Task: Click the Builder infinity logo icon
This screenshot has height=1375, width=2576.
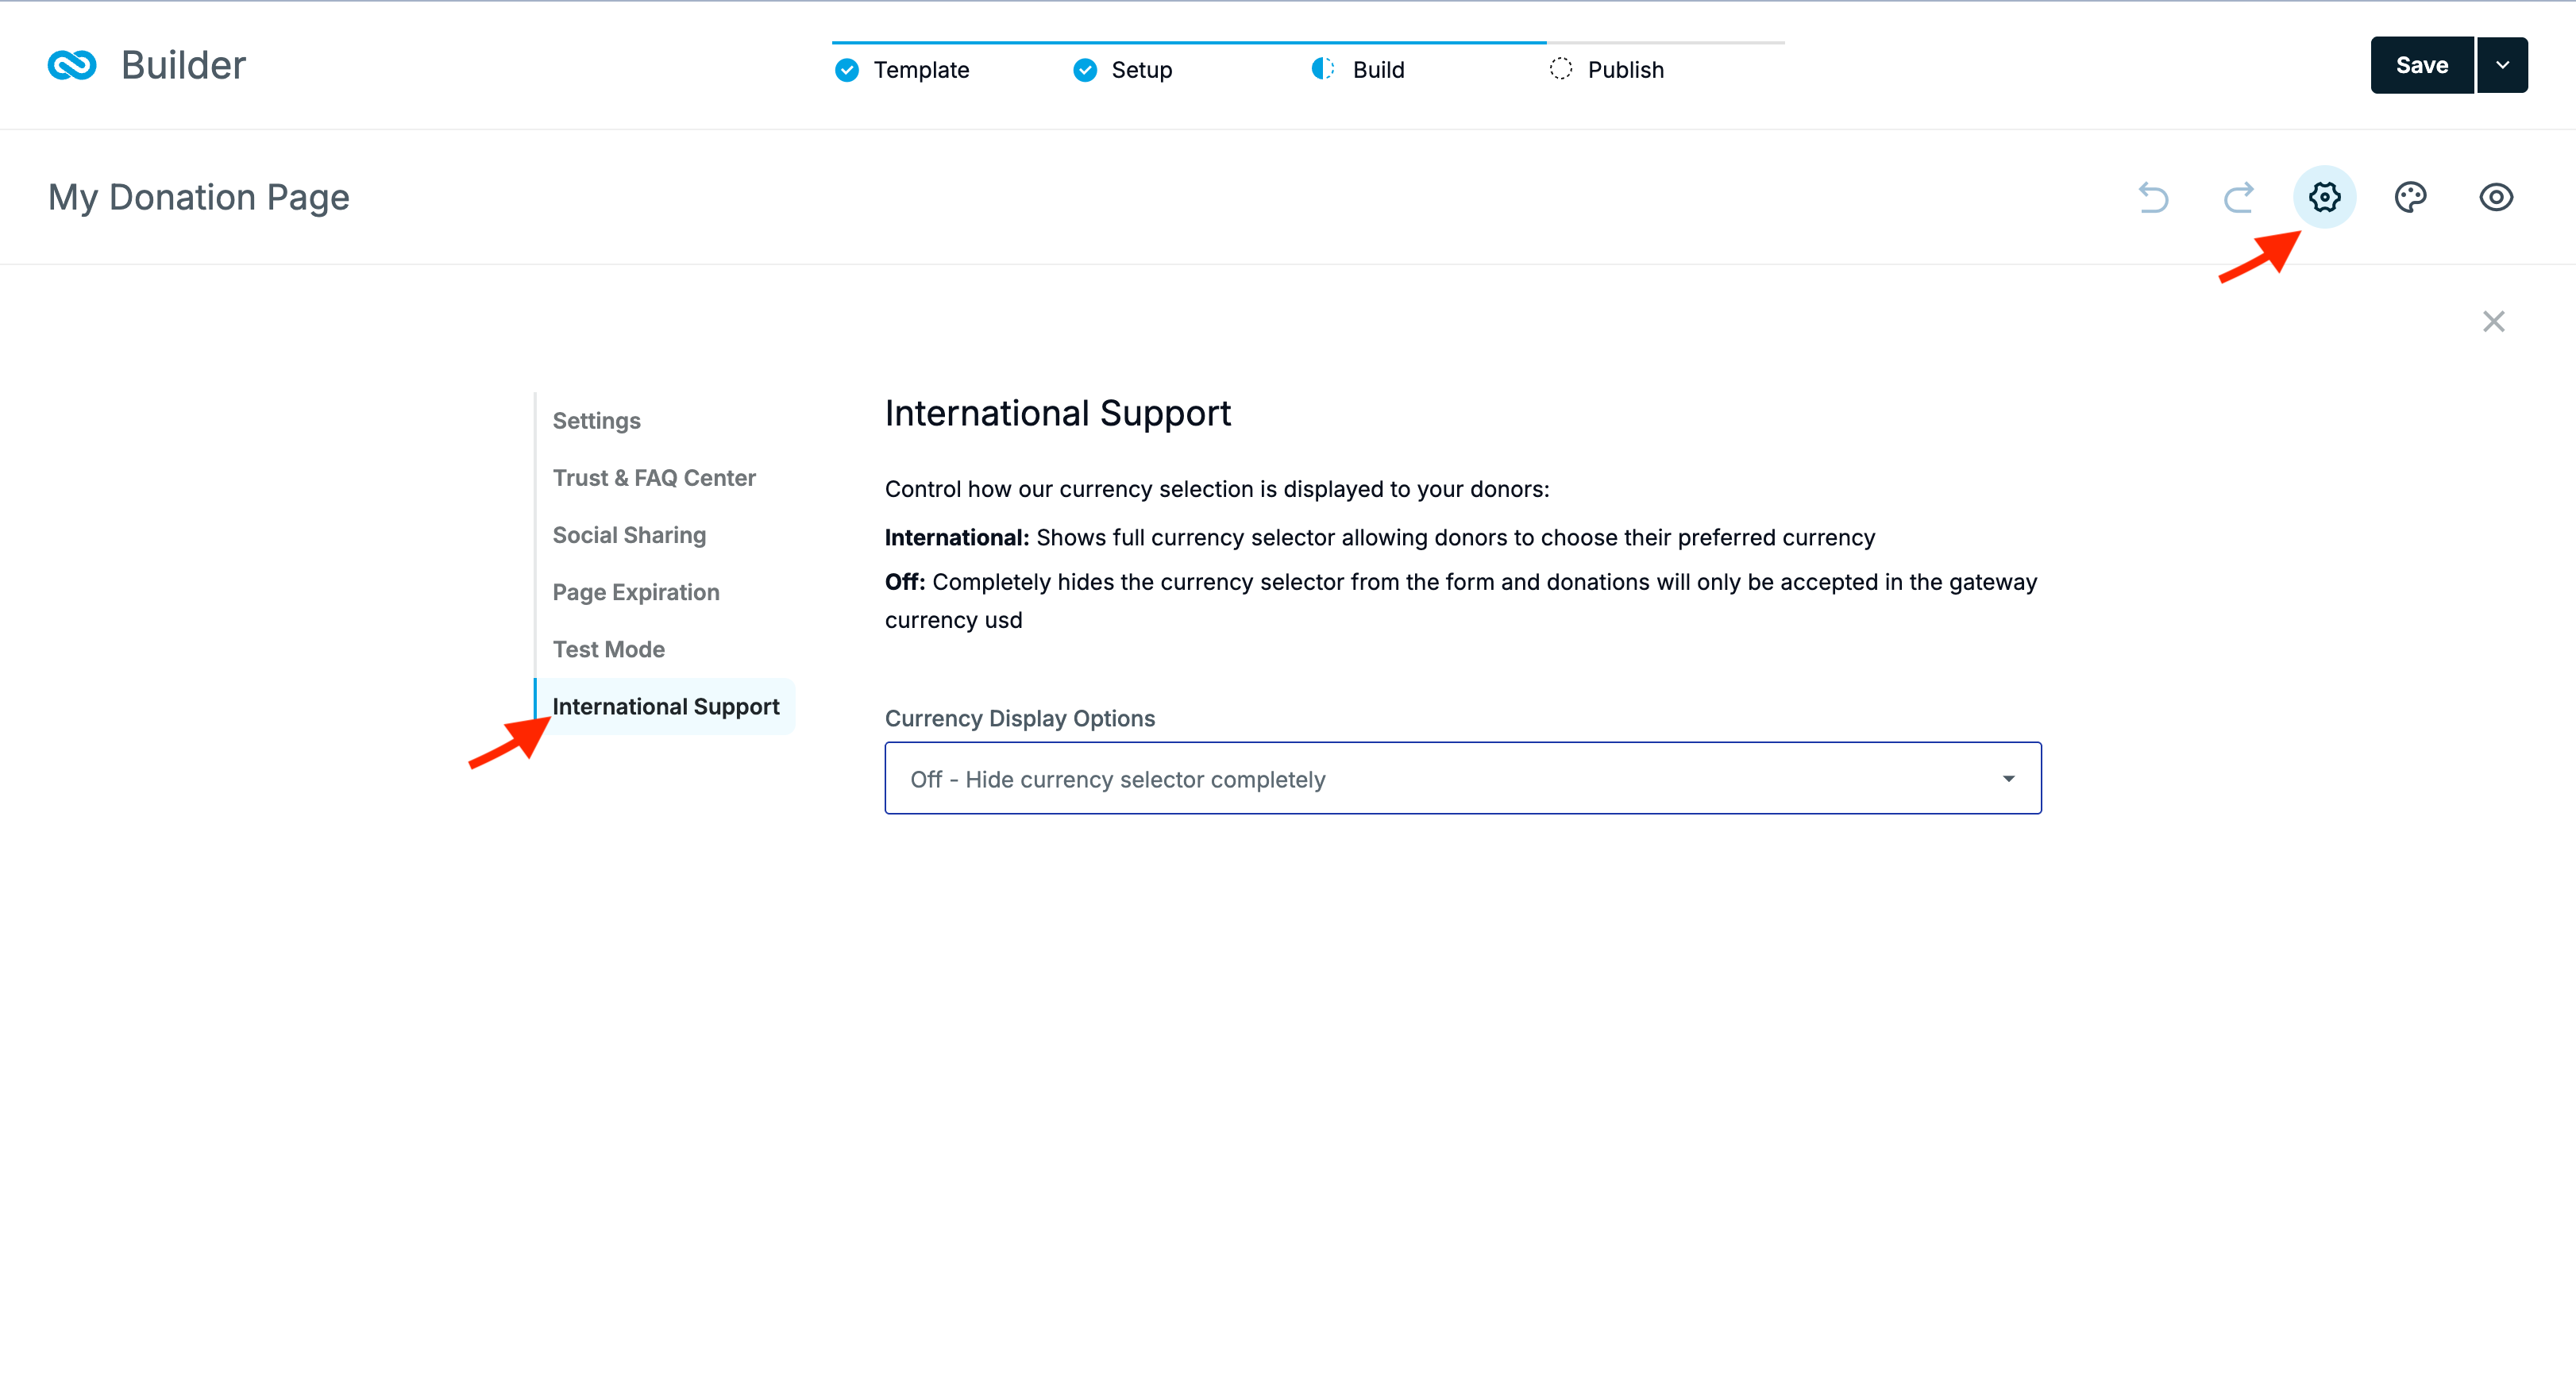Action: (72, 65)
